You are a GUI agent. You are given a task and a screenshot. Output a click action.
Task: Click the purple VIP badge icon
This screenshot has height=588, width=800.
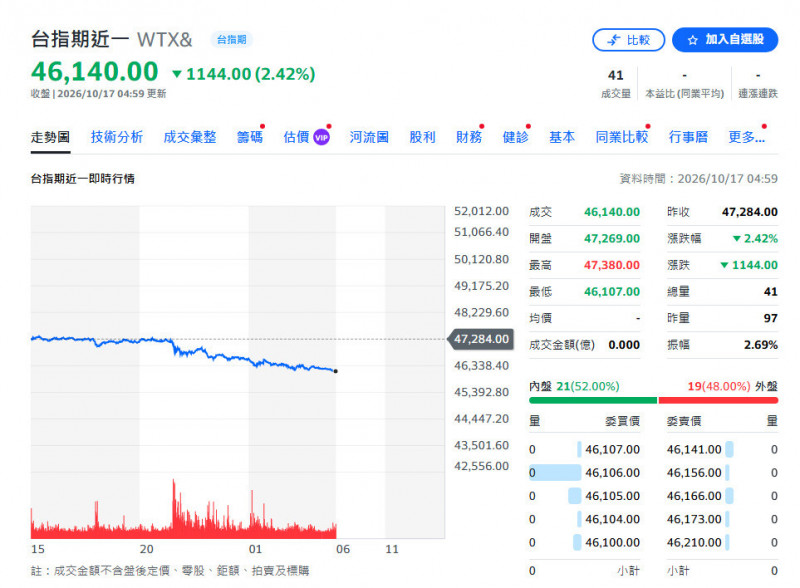tap(321, 137)
